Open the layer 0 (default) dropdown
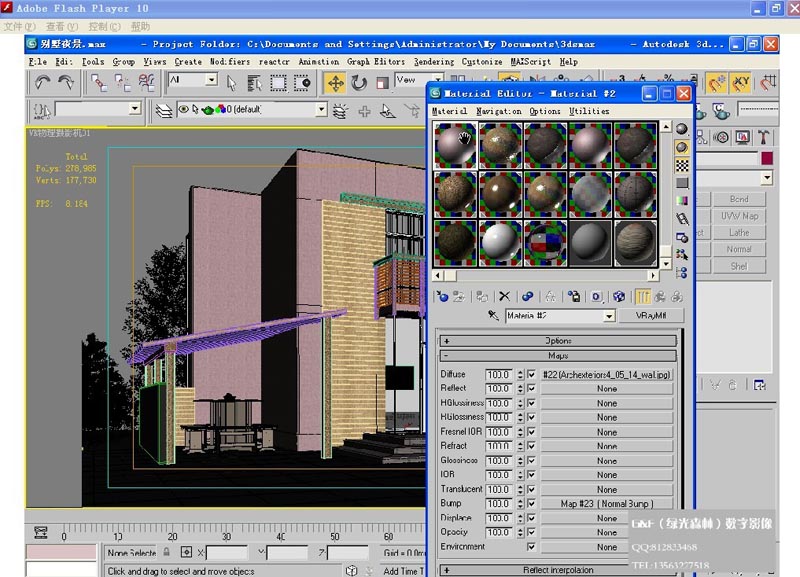800x577 pixels. [x=320, y=109]
